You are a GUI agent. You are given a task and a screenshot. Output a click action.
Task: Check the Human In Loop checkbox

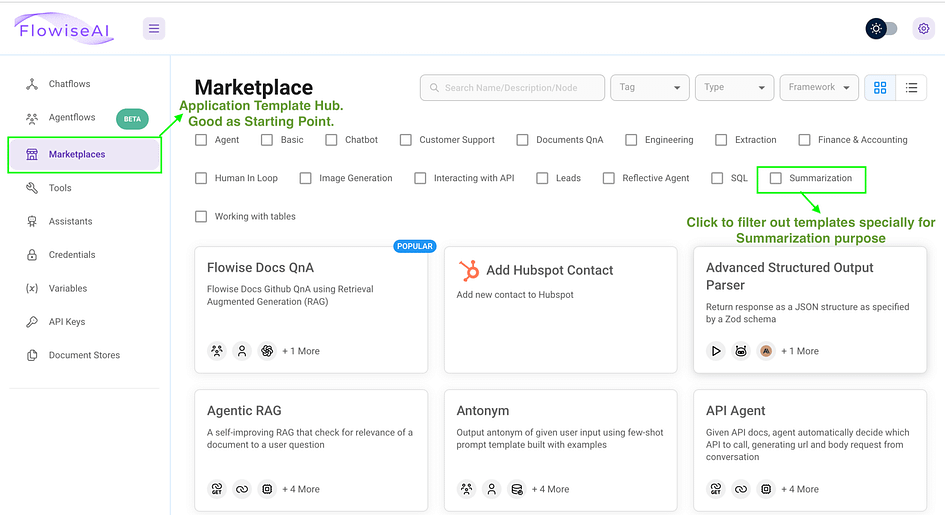click(201, 178)
